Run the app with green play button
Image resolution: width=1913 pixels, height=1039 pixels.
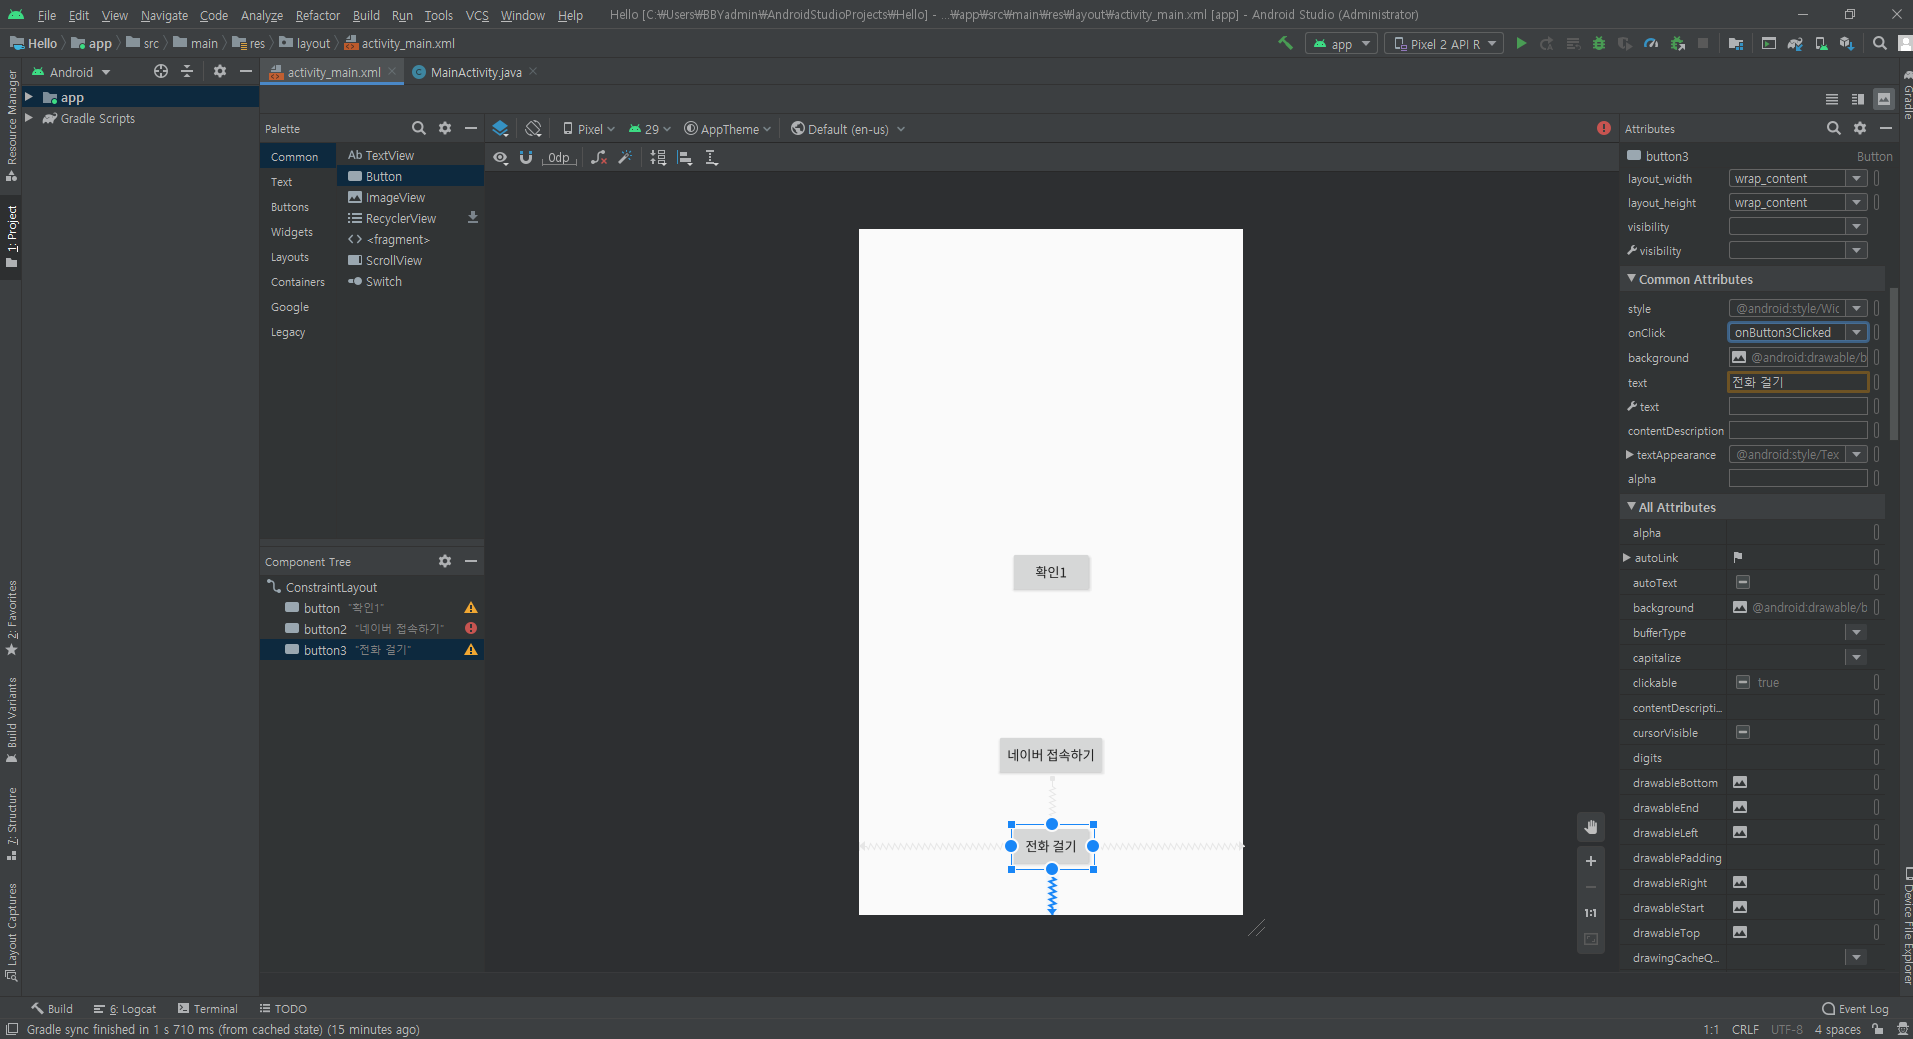click(x=1521, y=43)
